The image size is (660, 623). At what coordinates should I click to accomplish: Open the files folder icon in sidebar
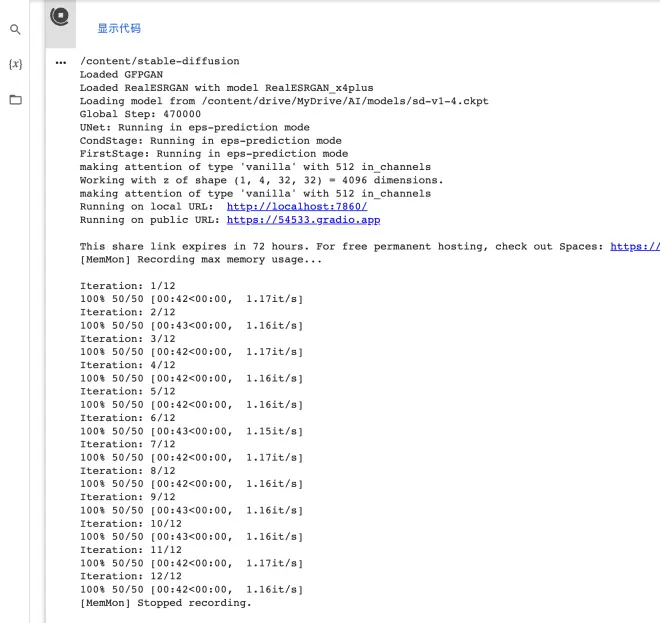tap(16, 100)
